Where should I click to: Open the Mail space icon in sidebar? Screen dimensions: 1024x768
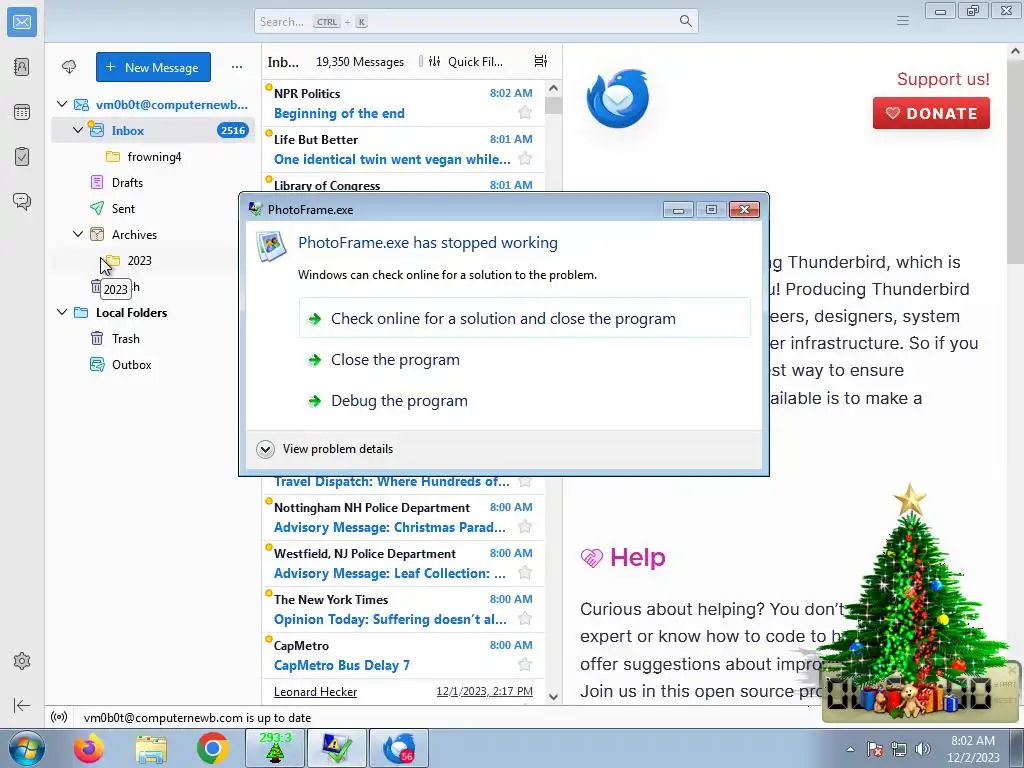[22, 22]
